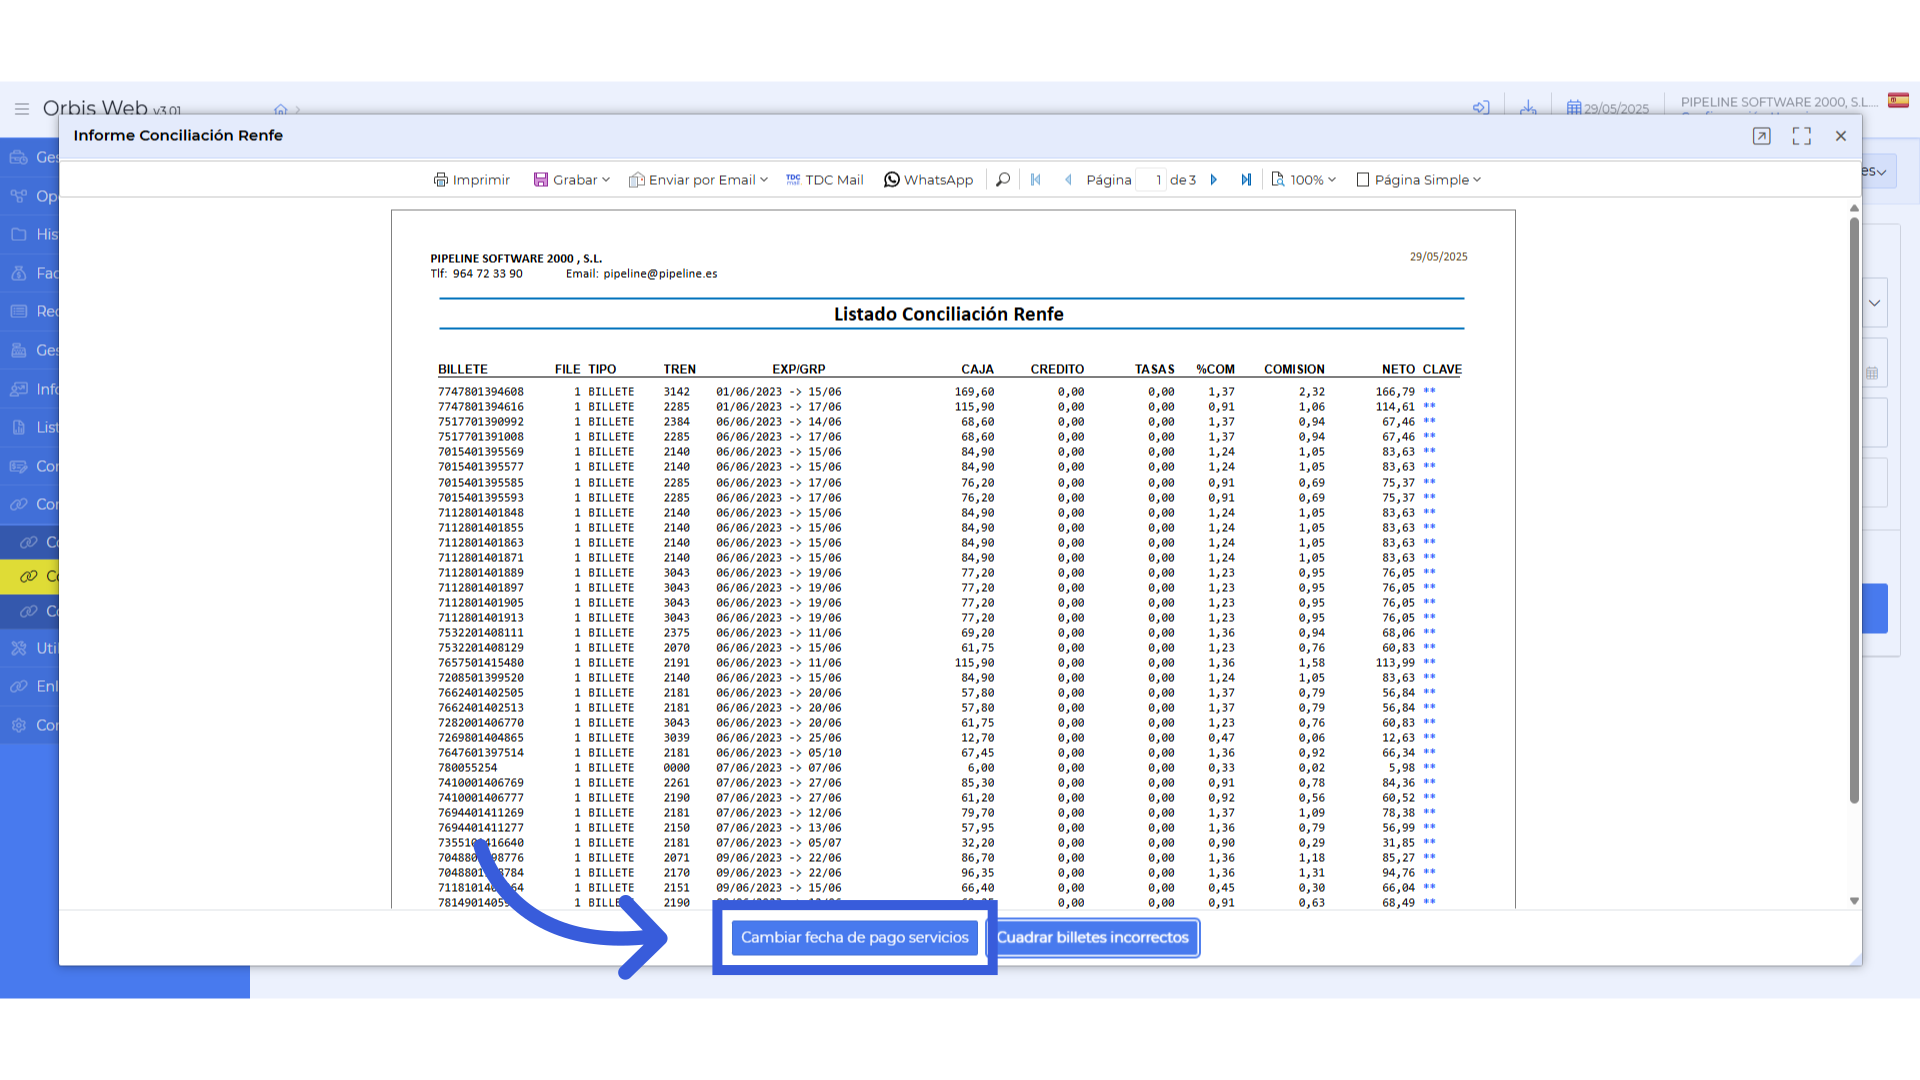Click the pipeline@pipeline.es email text

[x=660, y=274]
